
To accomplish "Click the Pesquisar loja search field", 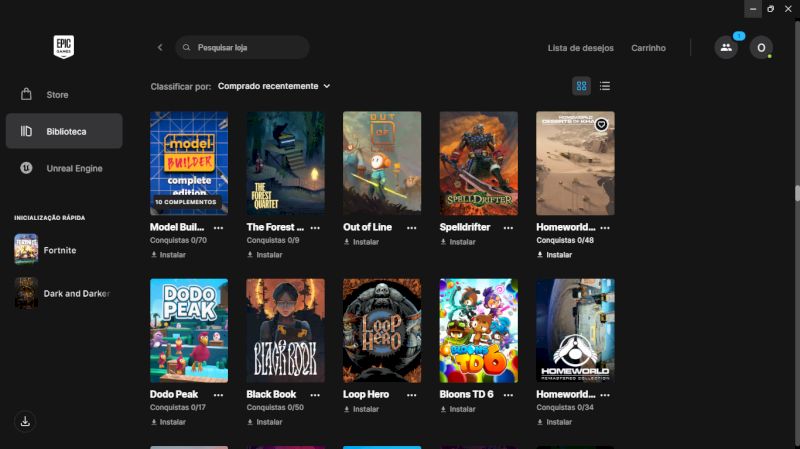I will tap(250, 47).
